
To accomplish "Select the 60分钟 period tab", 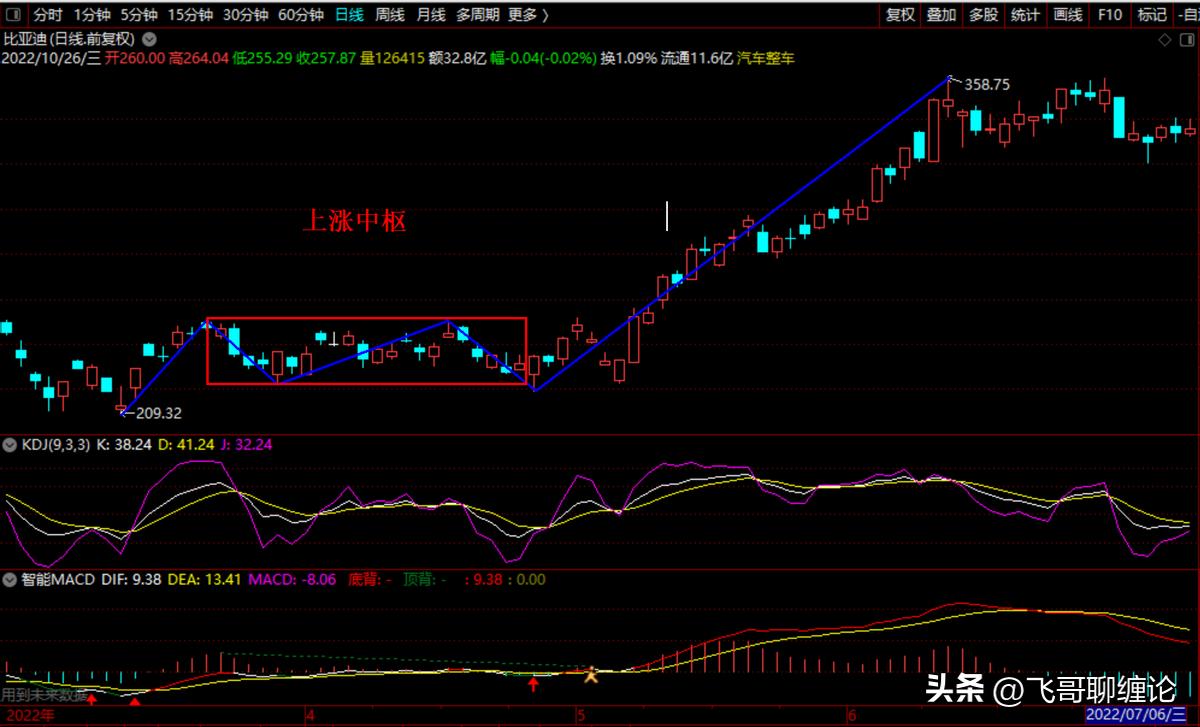I will [300, 15].
